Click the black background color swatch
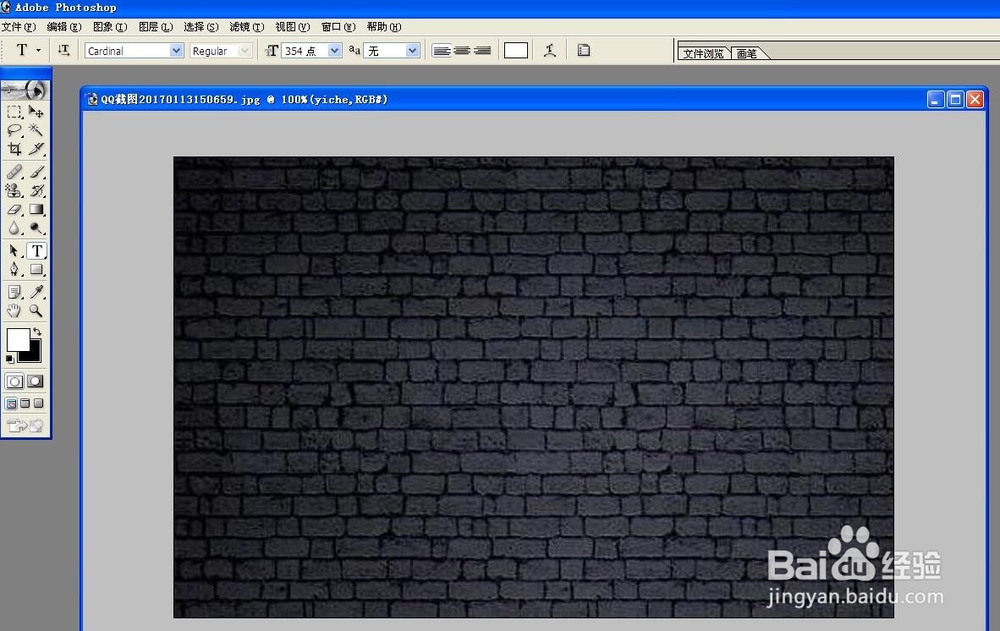This screenshot has height=631, width=1000. (x=32, y=354)
